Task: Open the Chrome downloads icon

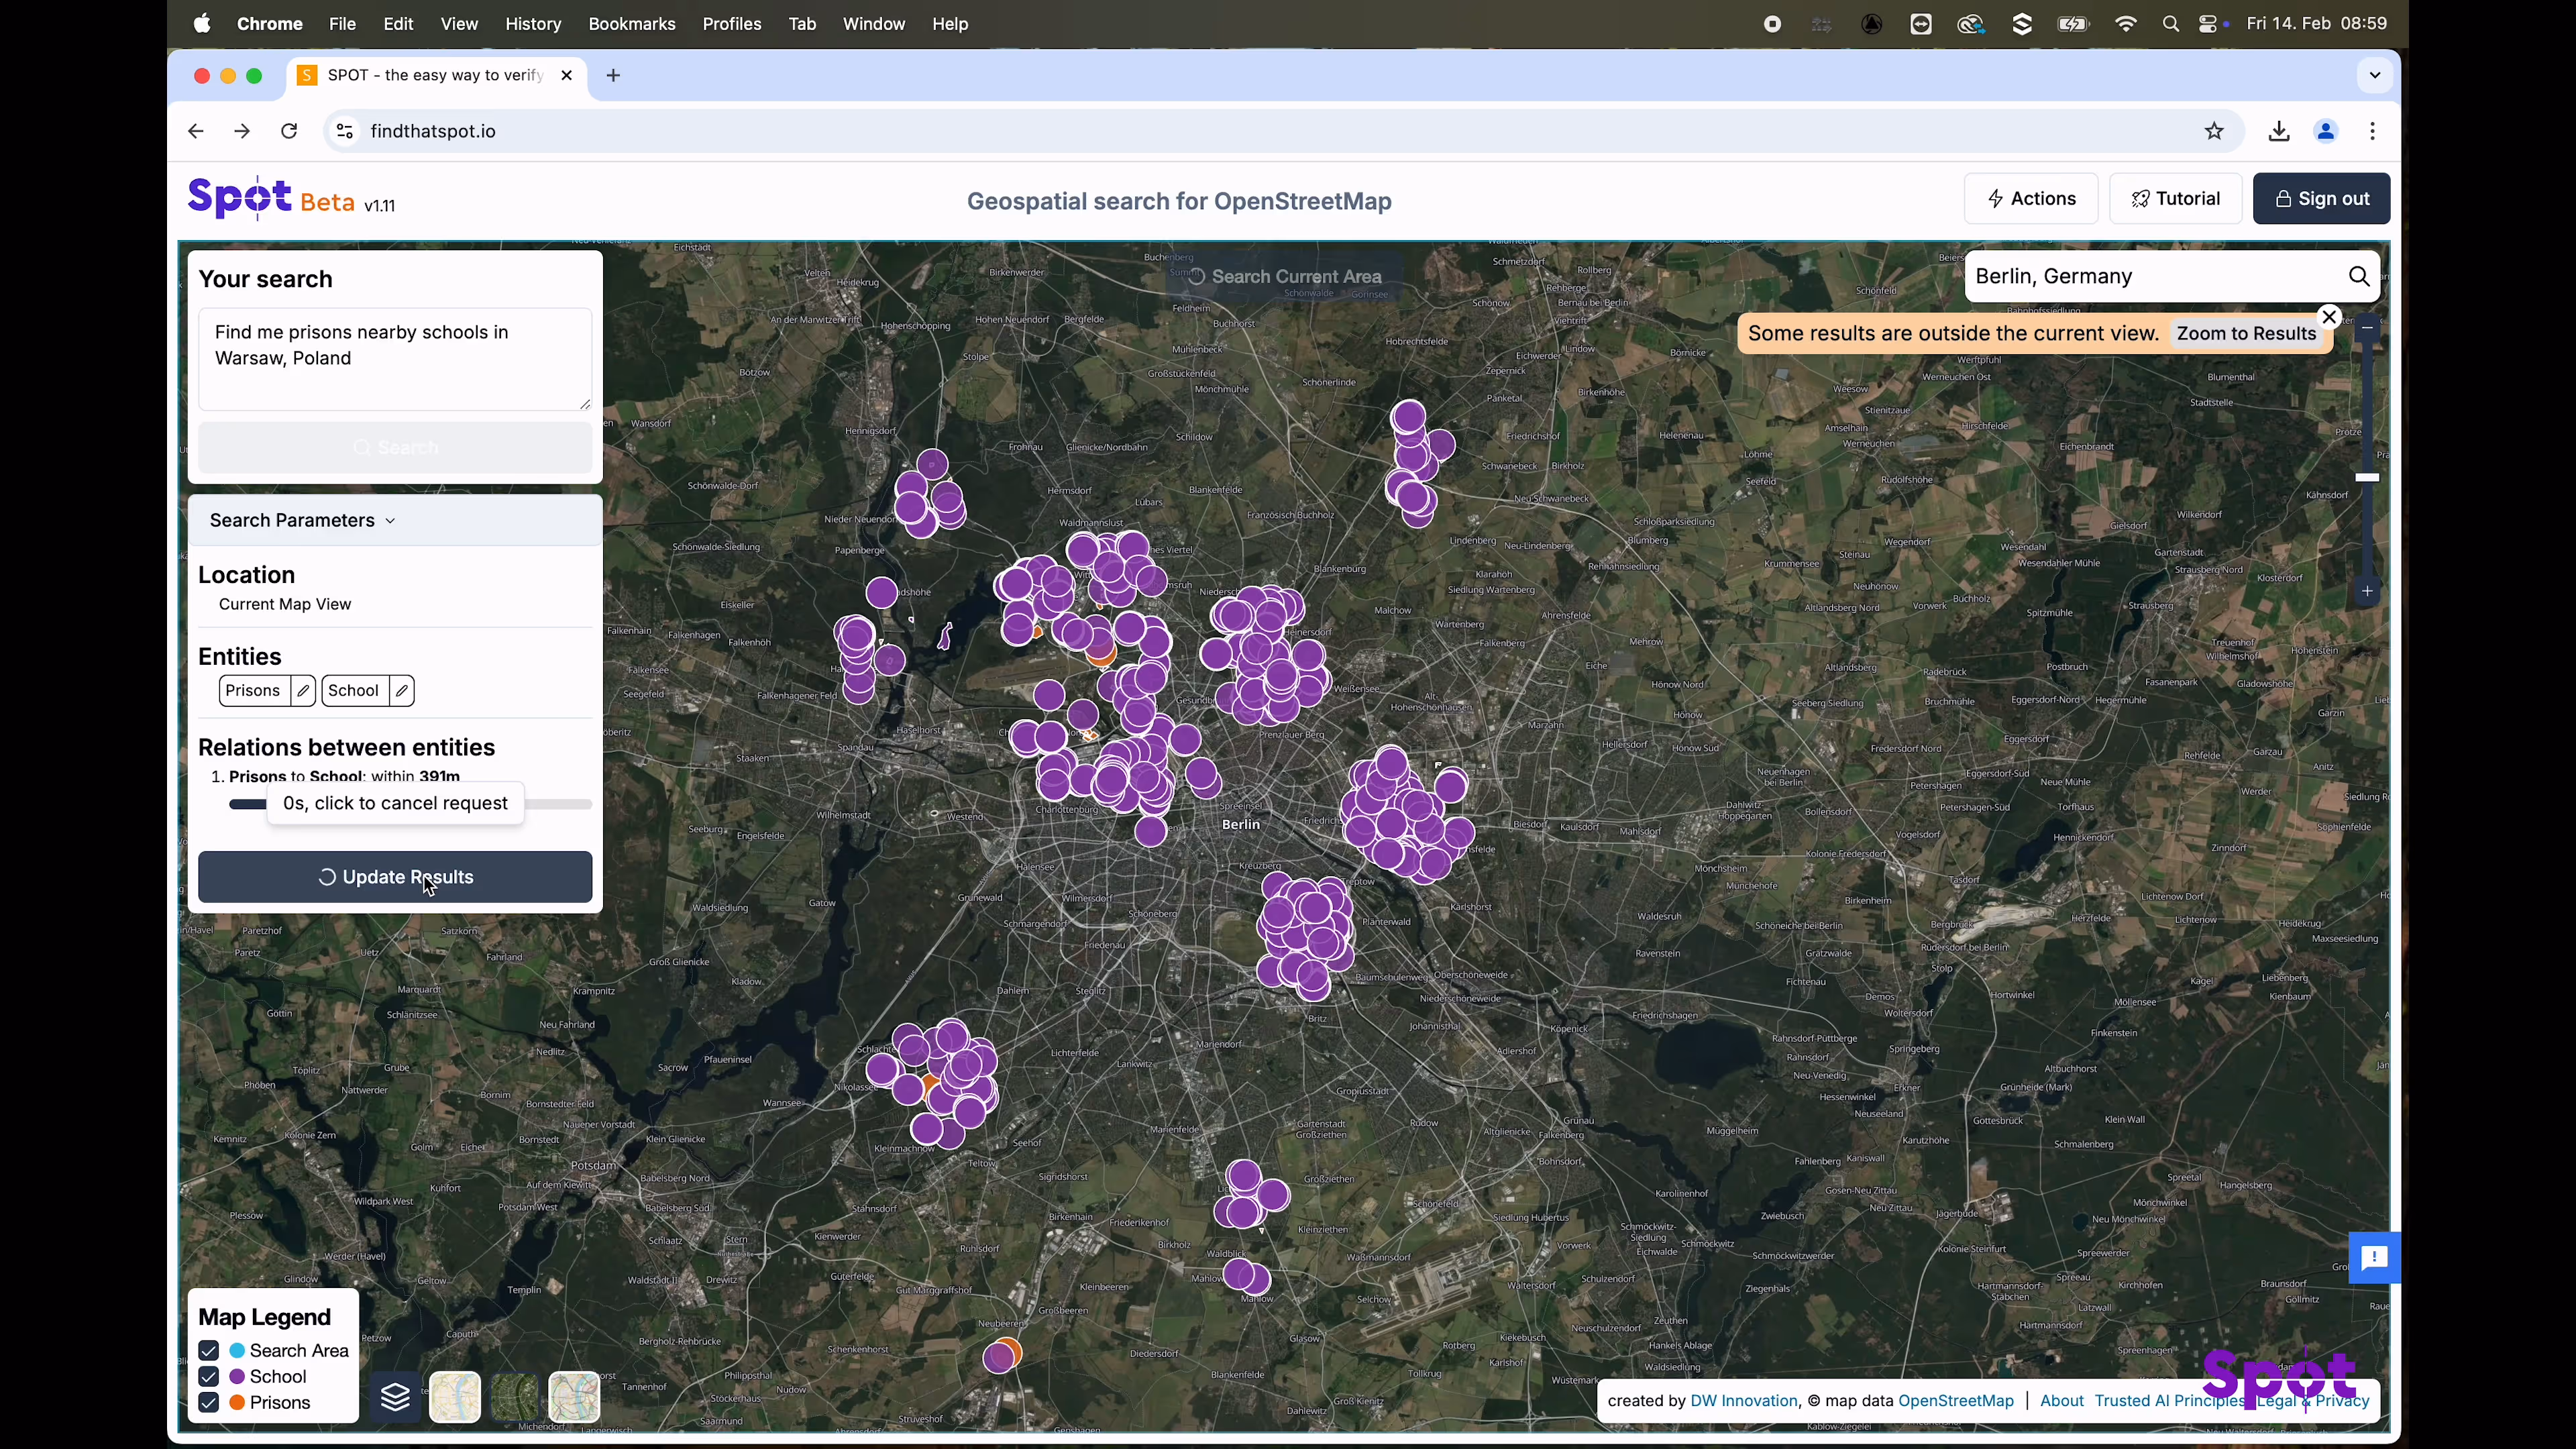Action: click(2278, 131)
